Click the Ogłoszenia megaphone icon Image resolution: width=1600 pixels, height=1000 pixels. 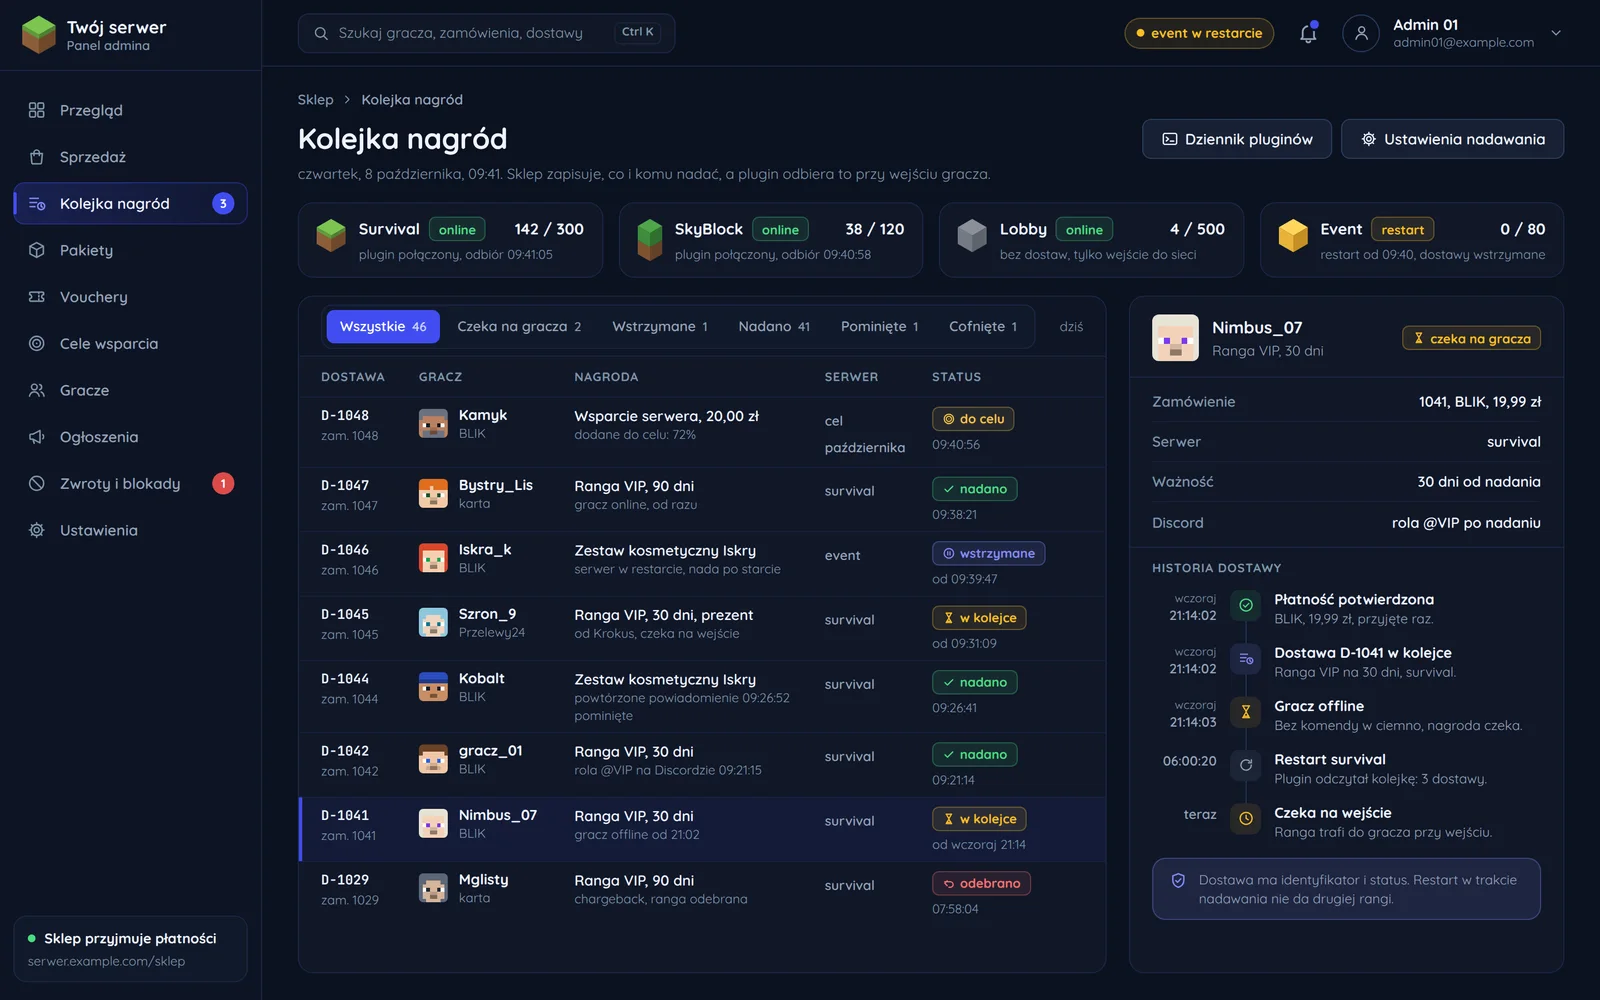[37, 437]
